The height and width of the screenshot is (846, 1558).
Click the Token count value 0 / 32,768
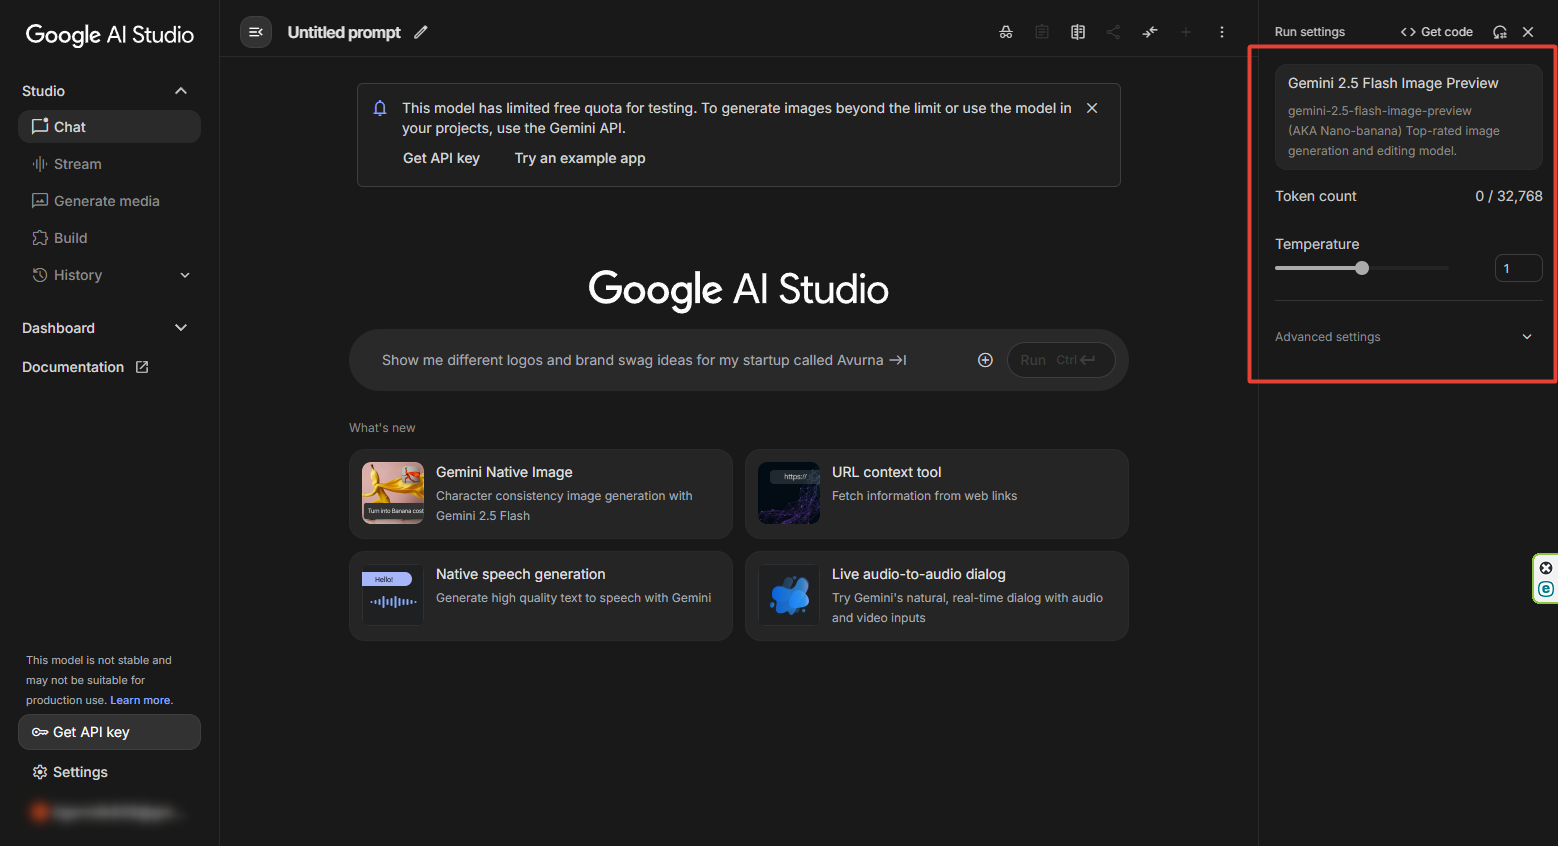point(1509,196)
